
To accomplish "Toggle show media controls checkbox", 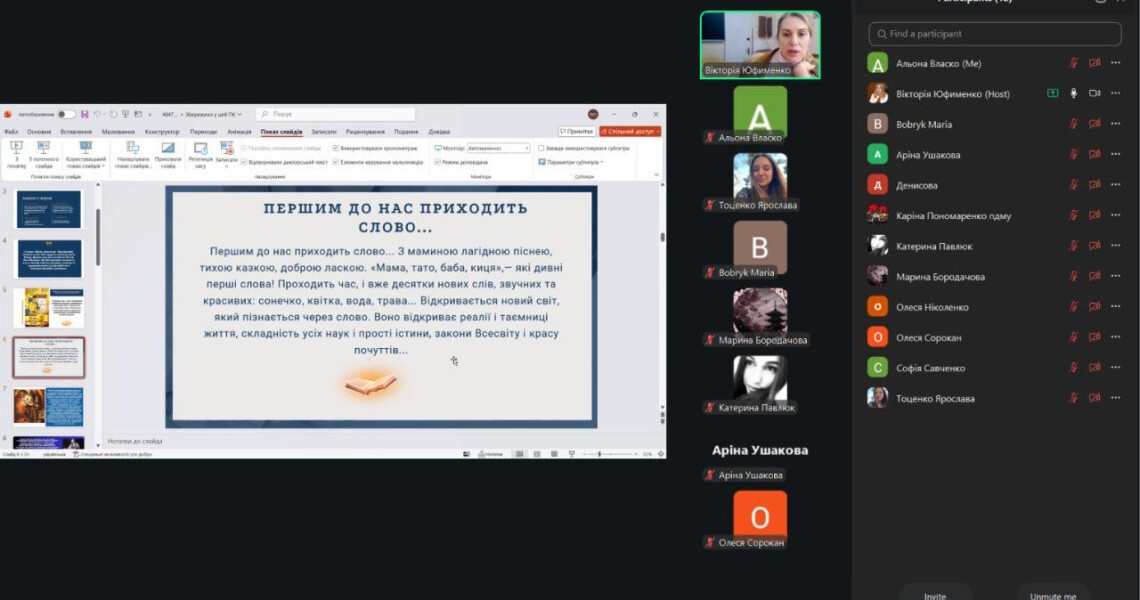I will point(335,162).
